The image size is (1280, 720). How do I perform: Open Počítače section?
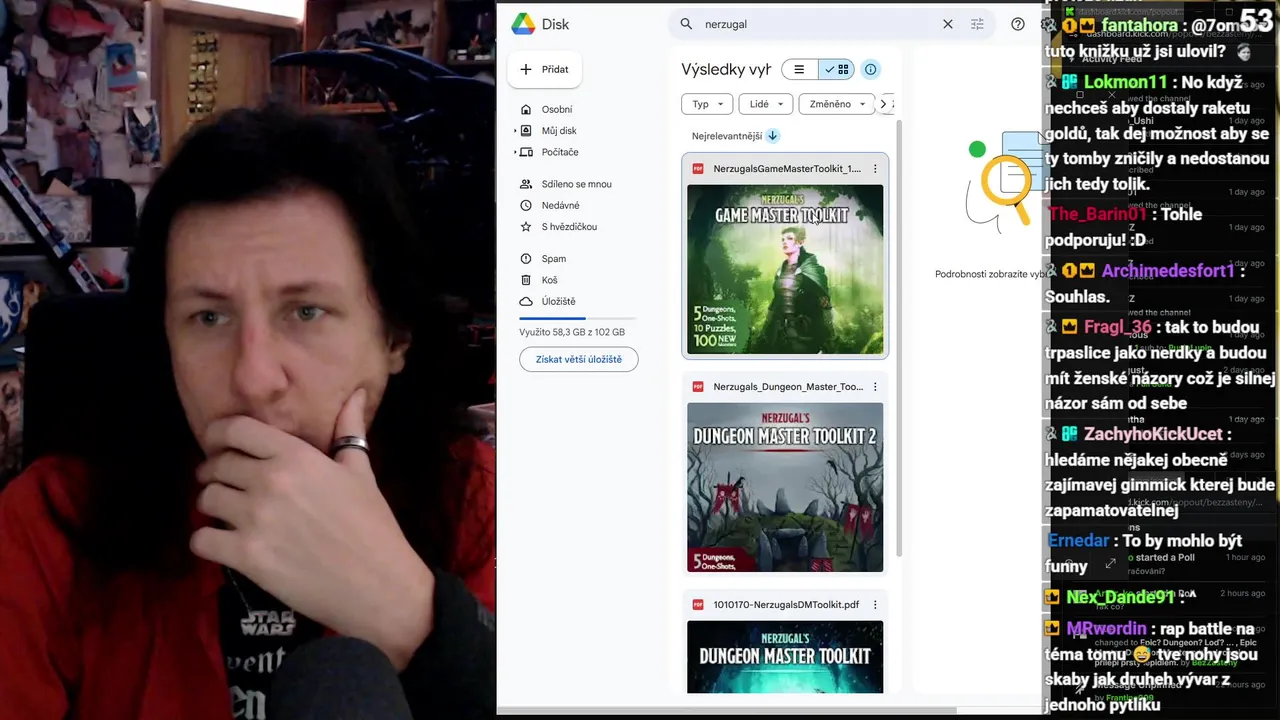(x=559, y=152)
